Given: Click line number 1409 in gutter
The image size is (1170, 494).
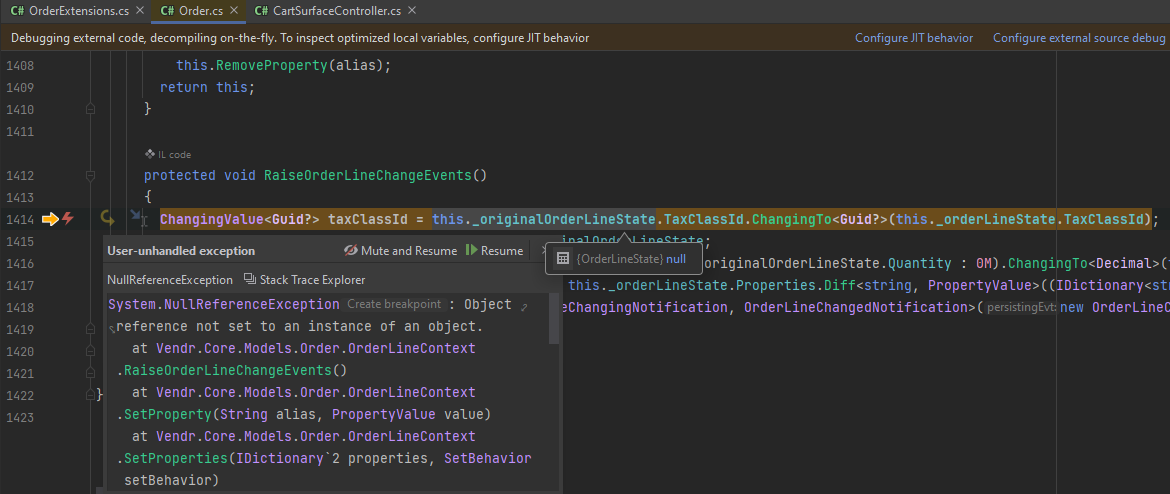Looking at the screenshot, I should pyautogui.click(x=20, y=87).
